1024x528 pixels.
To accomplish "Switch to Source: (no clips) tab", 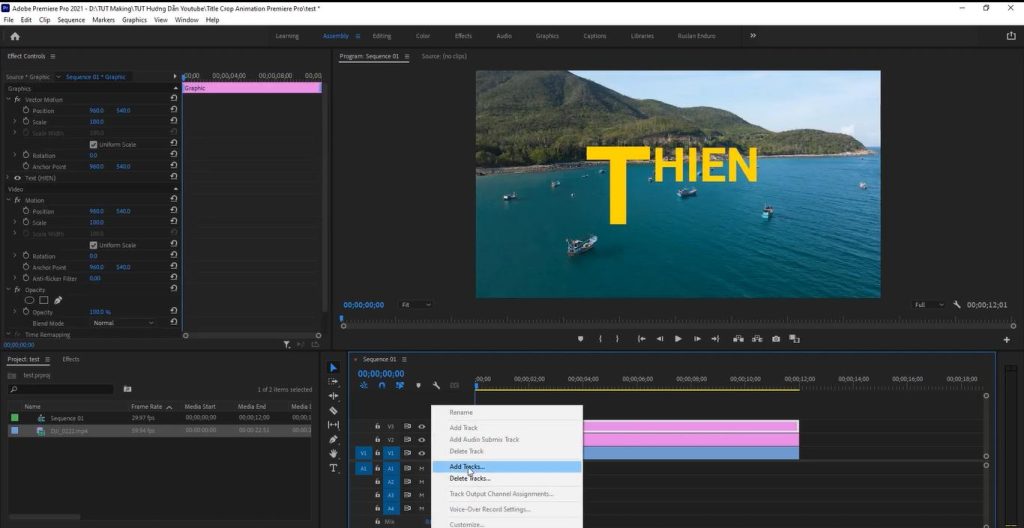I will coord(444,56).
